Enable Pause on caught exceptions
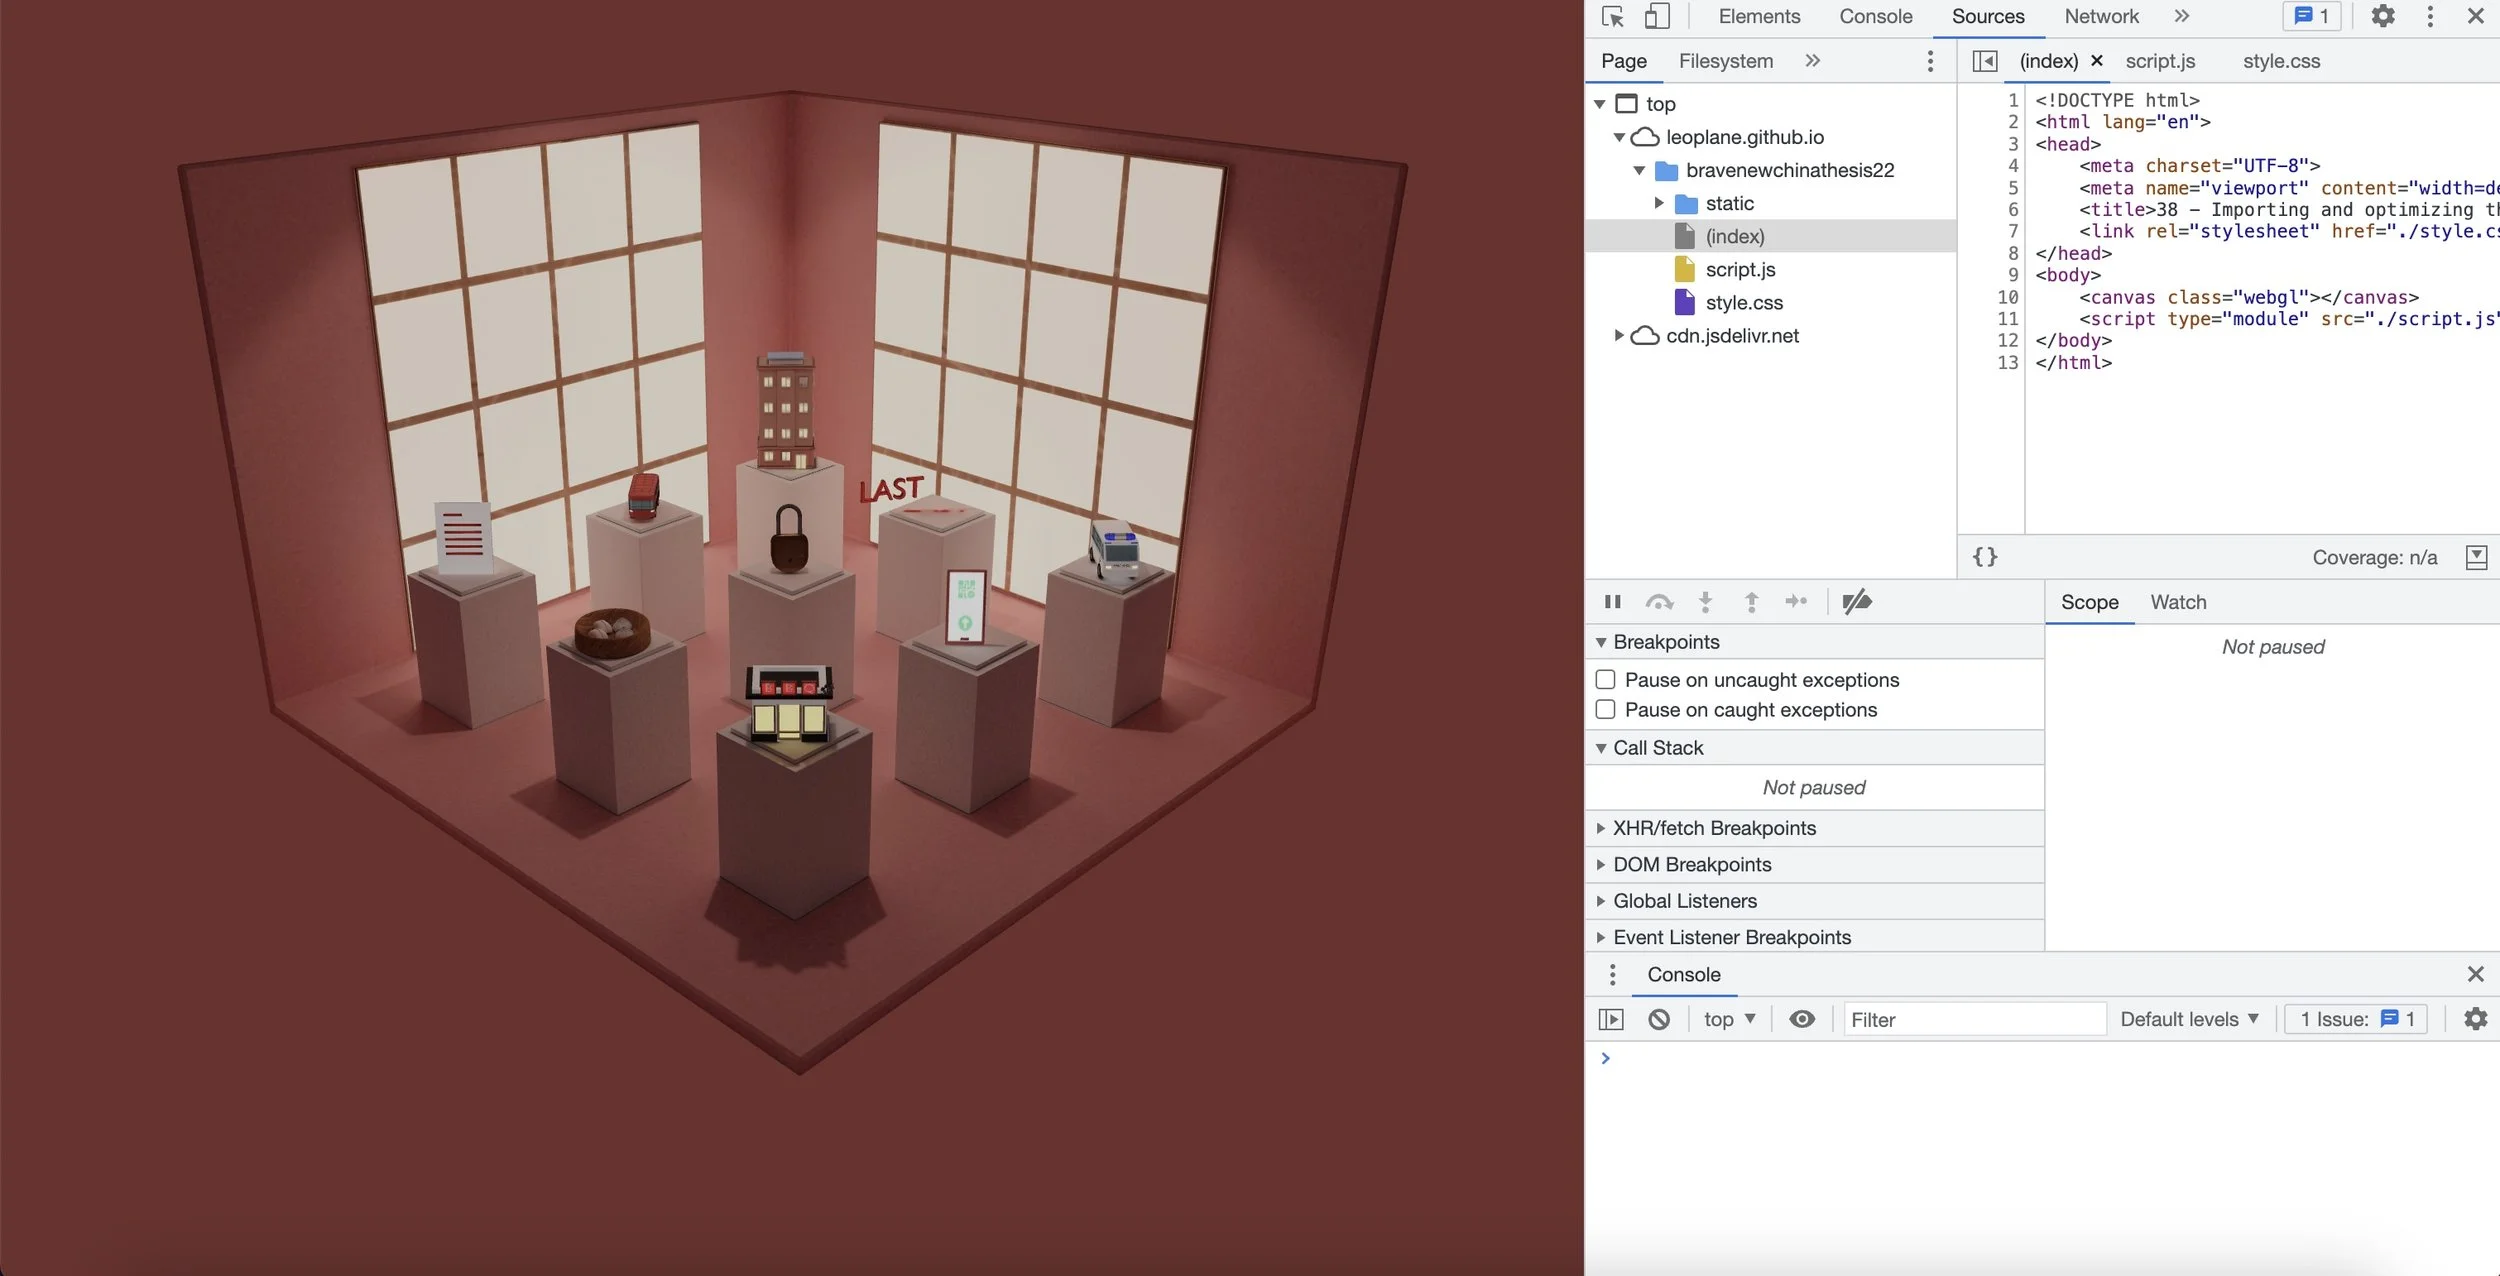 coord(1606,710)
